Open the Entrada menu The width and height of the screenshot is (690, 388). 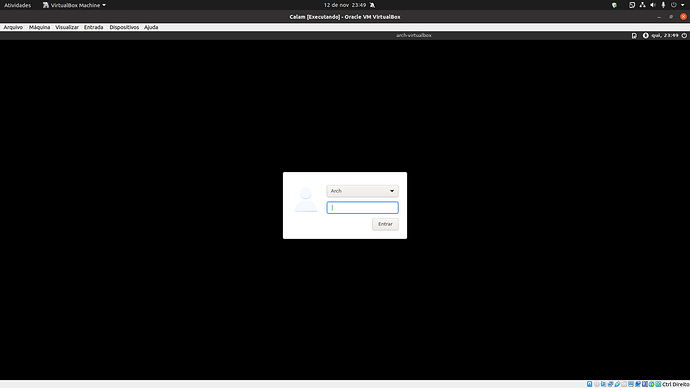click(x=94, y=27)
